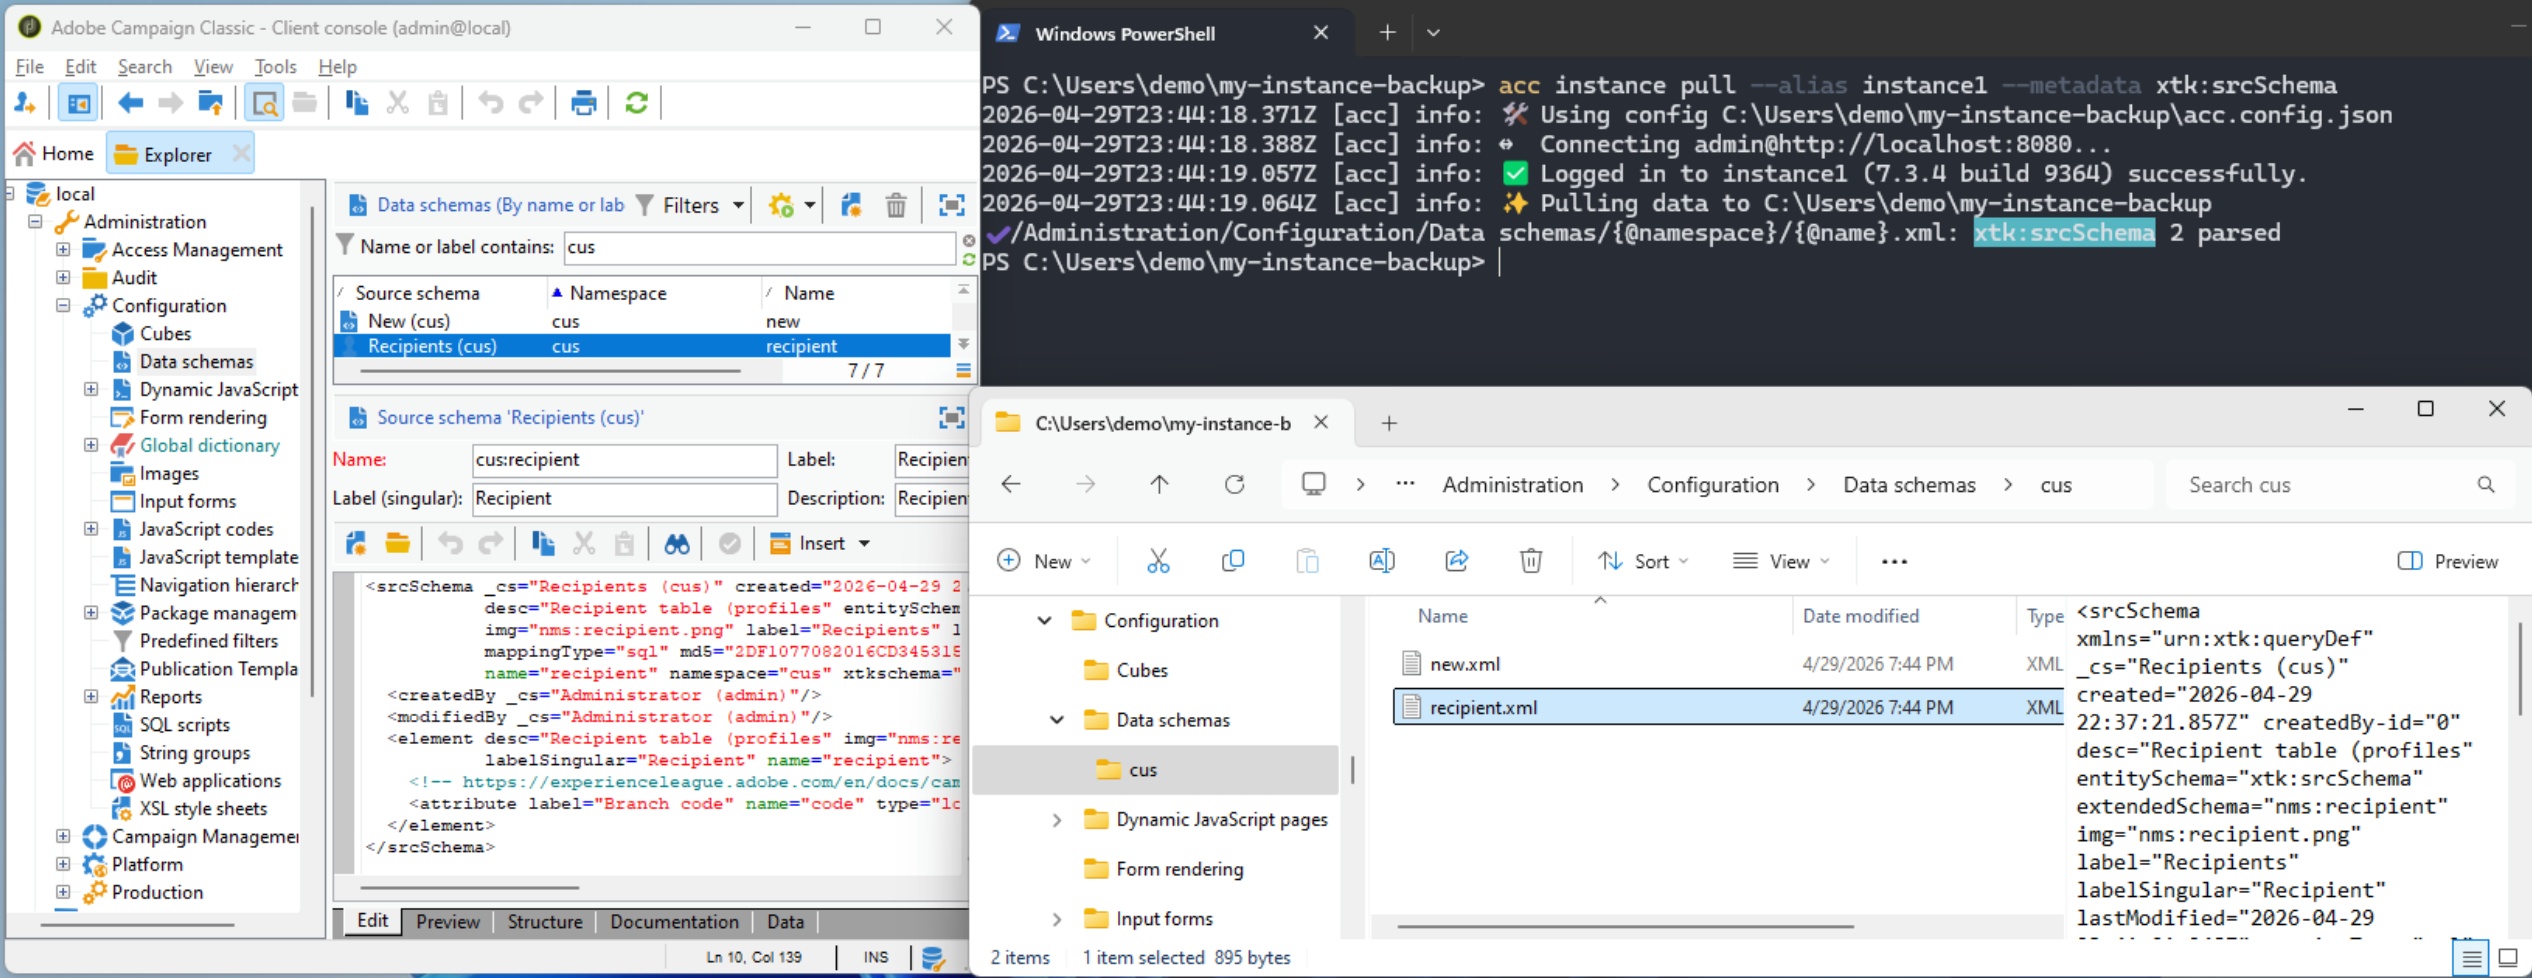Click the Rename icon in File Explorer toolbar
The height and width of the screenshot is (978, 2532).
click(1382, 561)
